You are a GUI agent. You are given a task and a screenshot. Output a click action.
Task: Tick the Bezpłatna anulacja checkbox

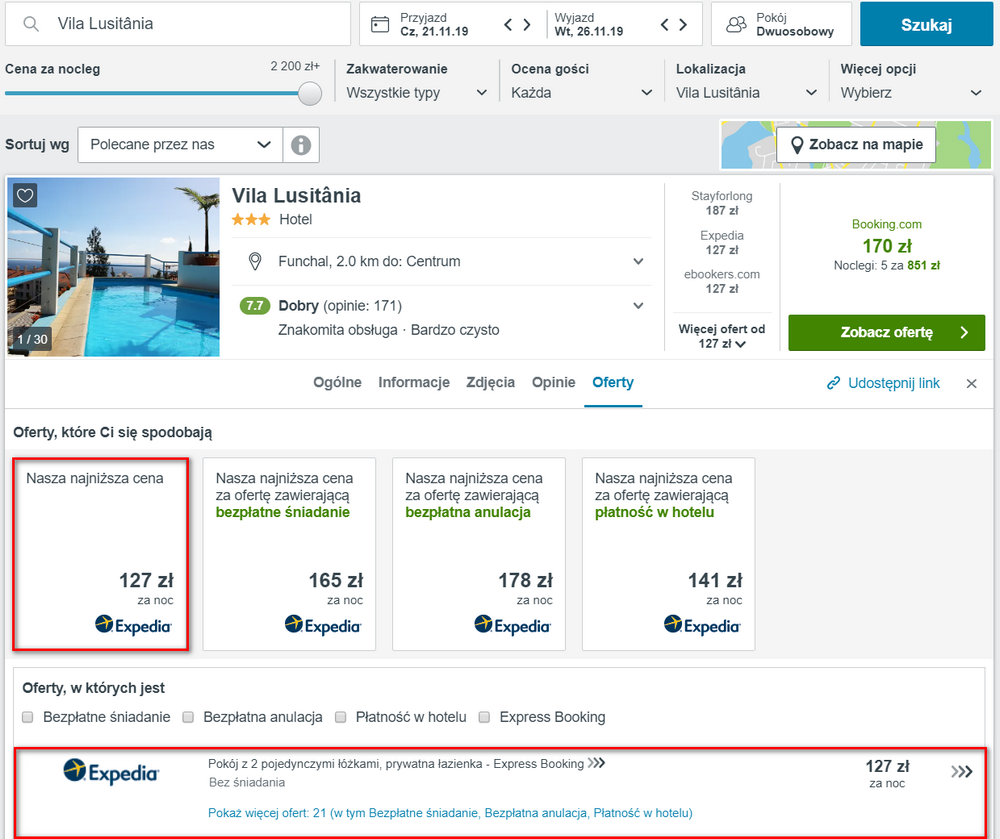click(x=188, y=717)
